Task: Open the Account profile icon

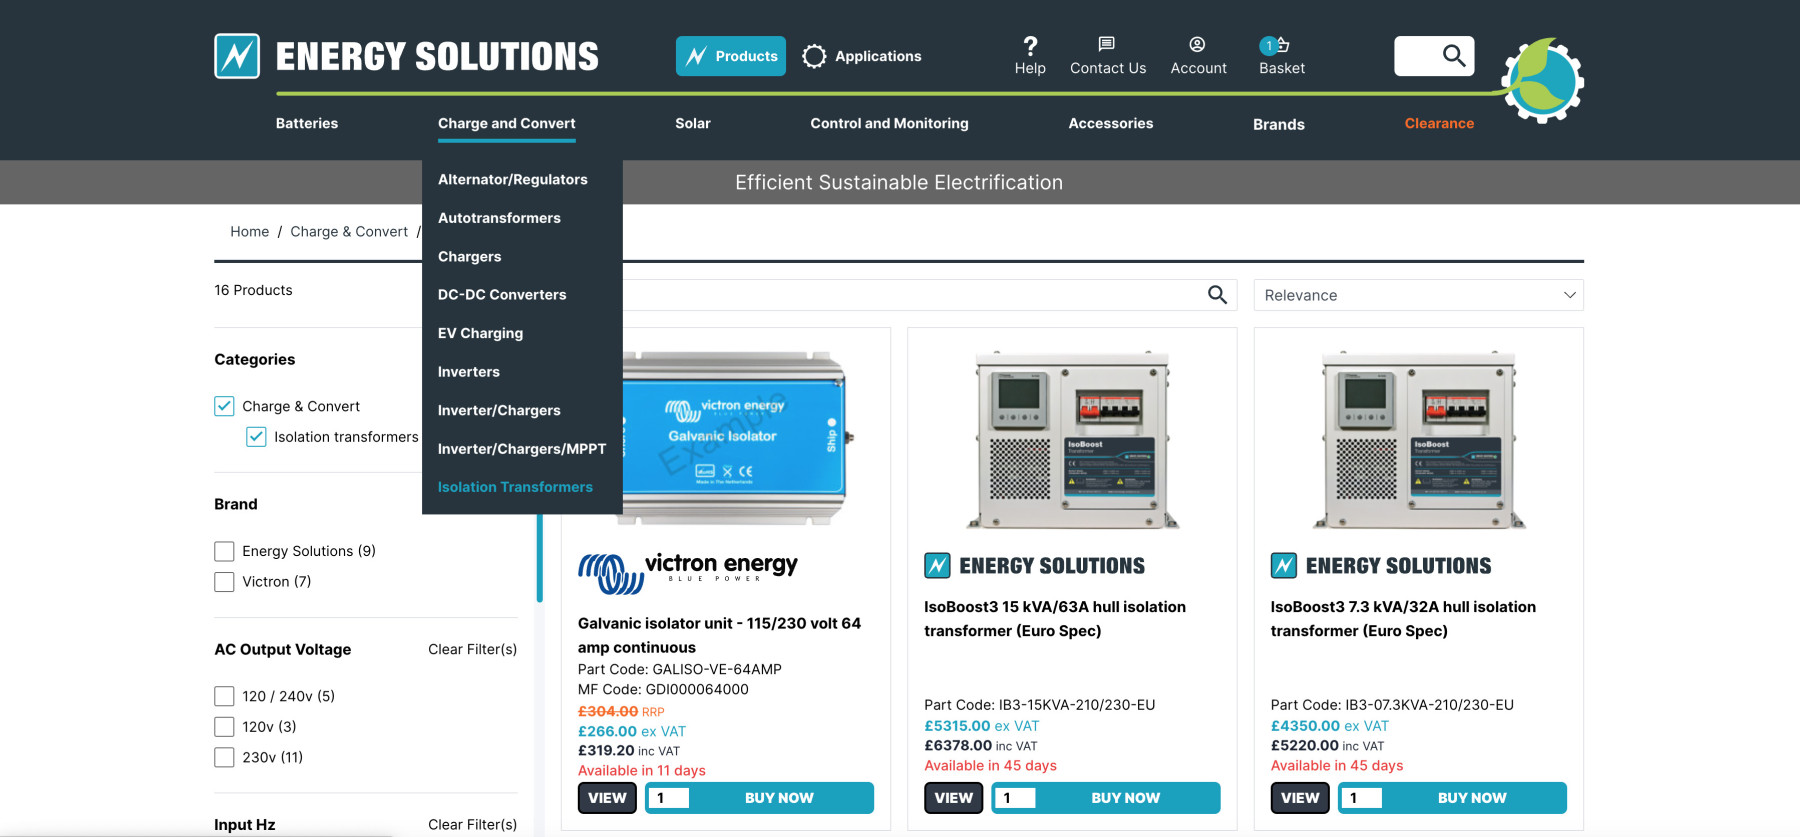Action: (x=1197, y=44)
